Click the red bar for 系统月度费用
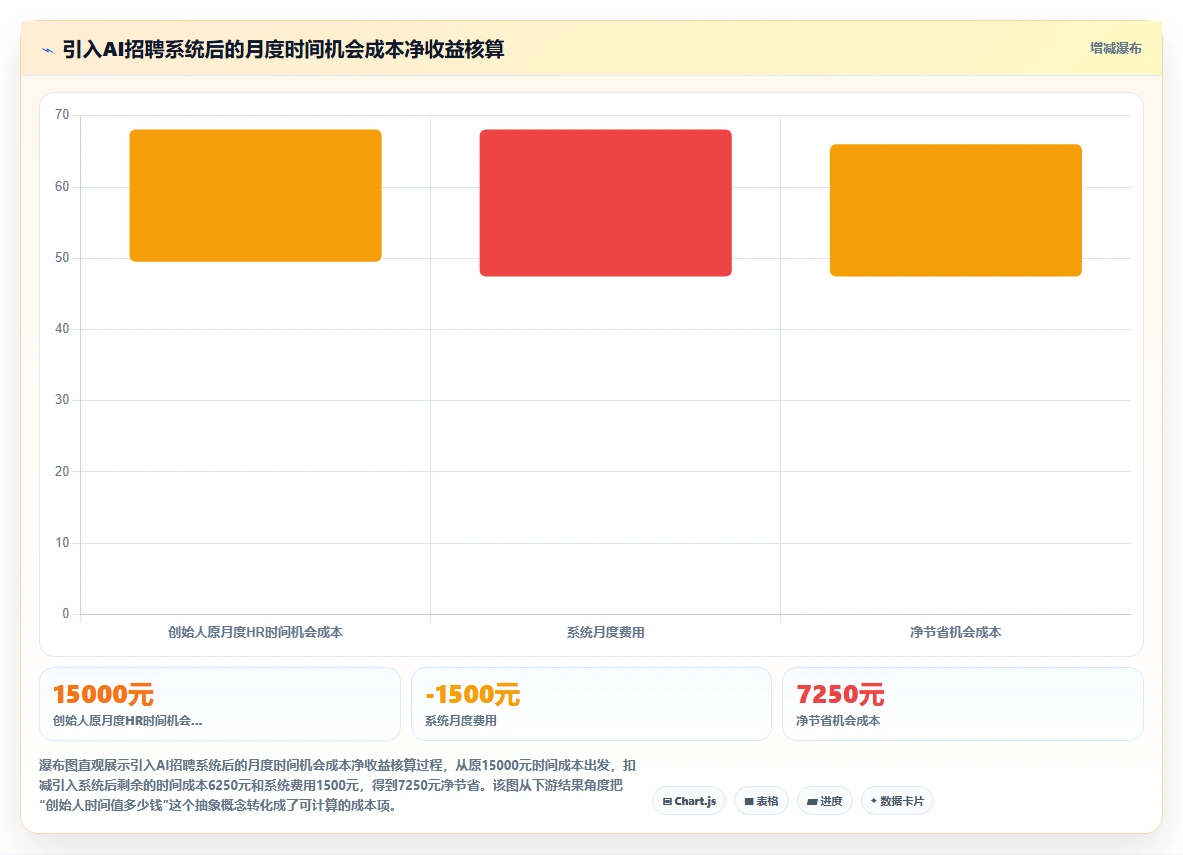The width and height of the screenshot is (1183, 855). point(606,203)
